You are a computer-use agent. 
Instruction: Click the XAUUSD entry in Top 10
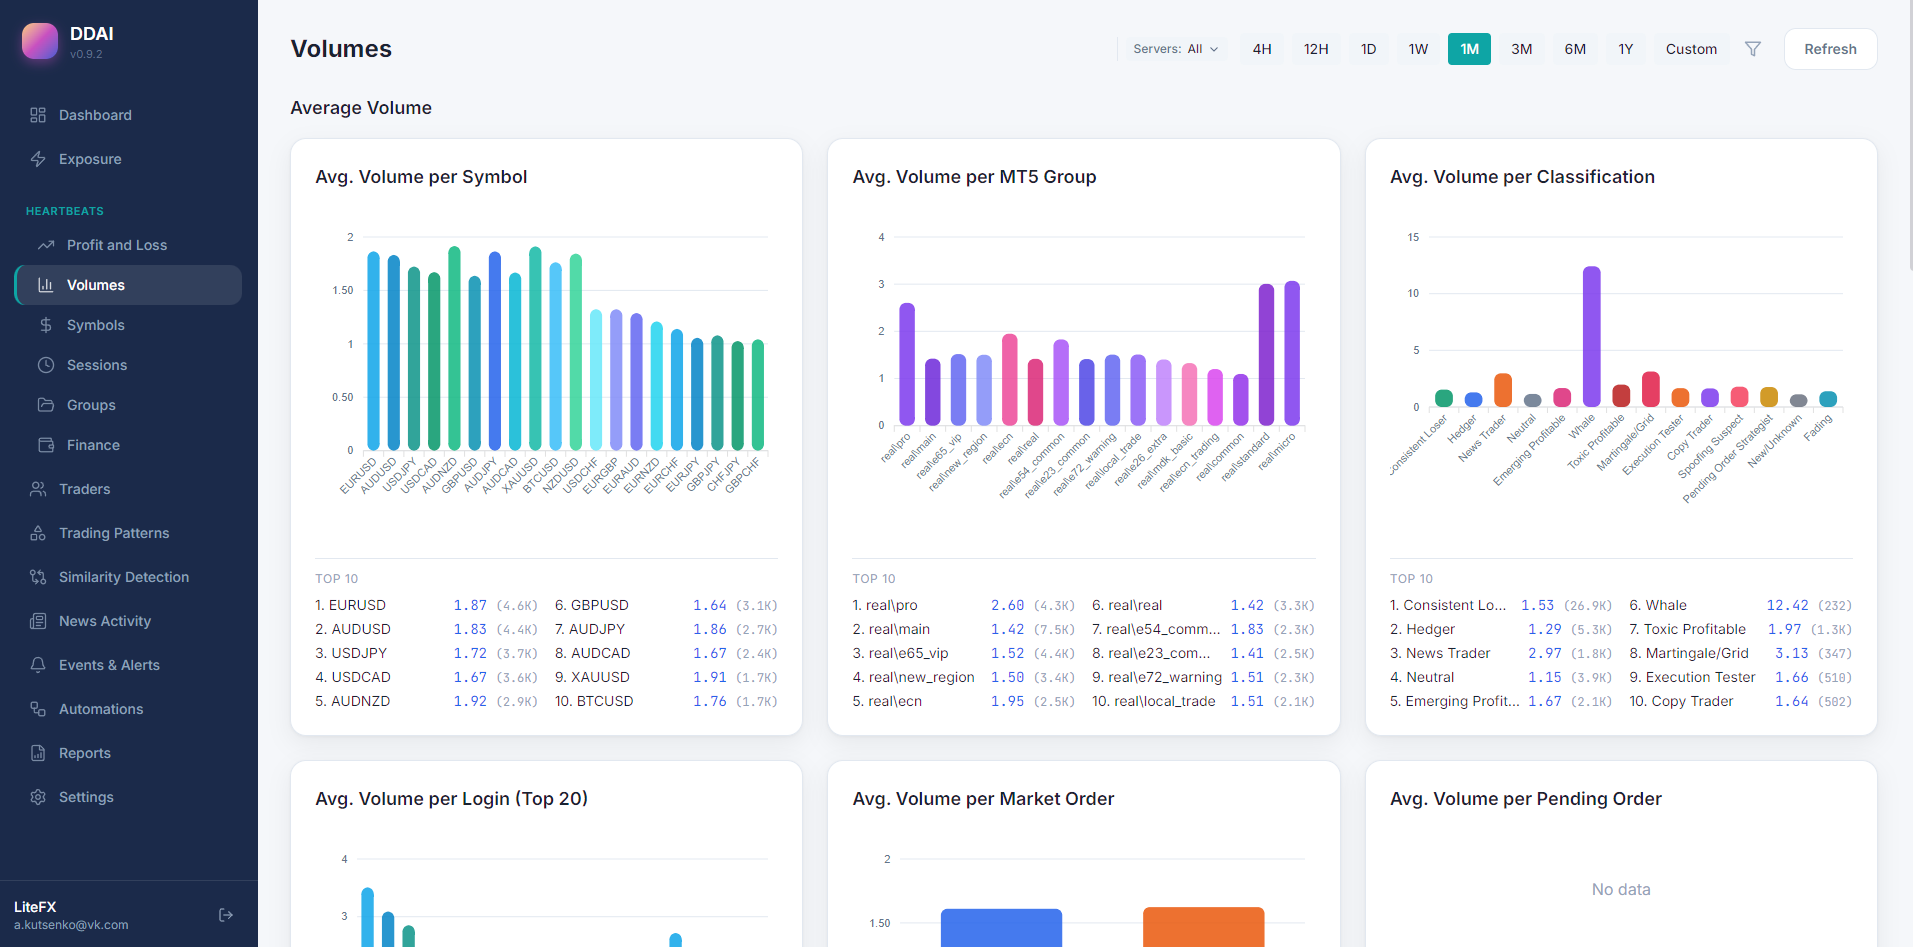[666, 677]
